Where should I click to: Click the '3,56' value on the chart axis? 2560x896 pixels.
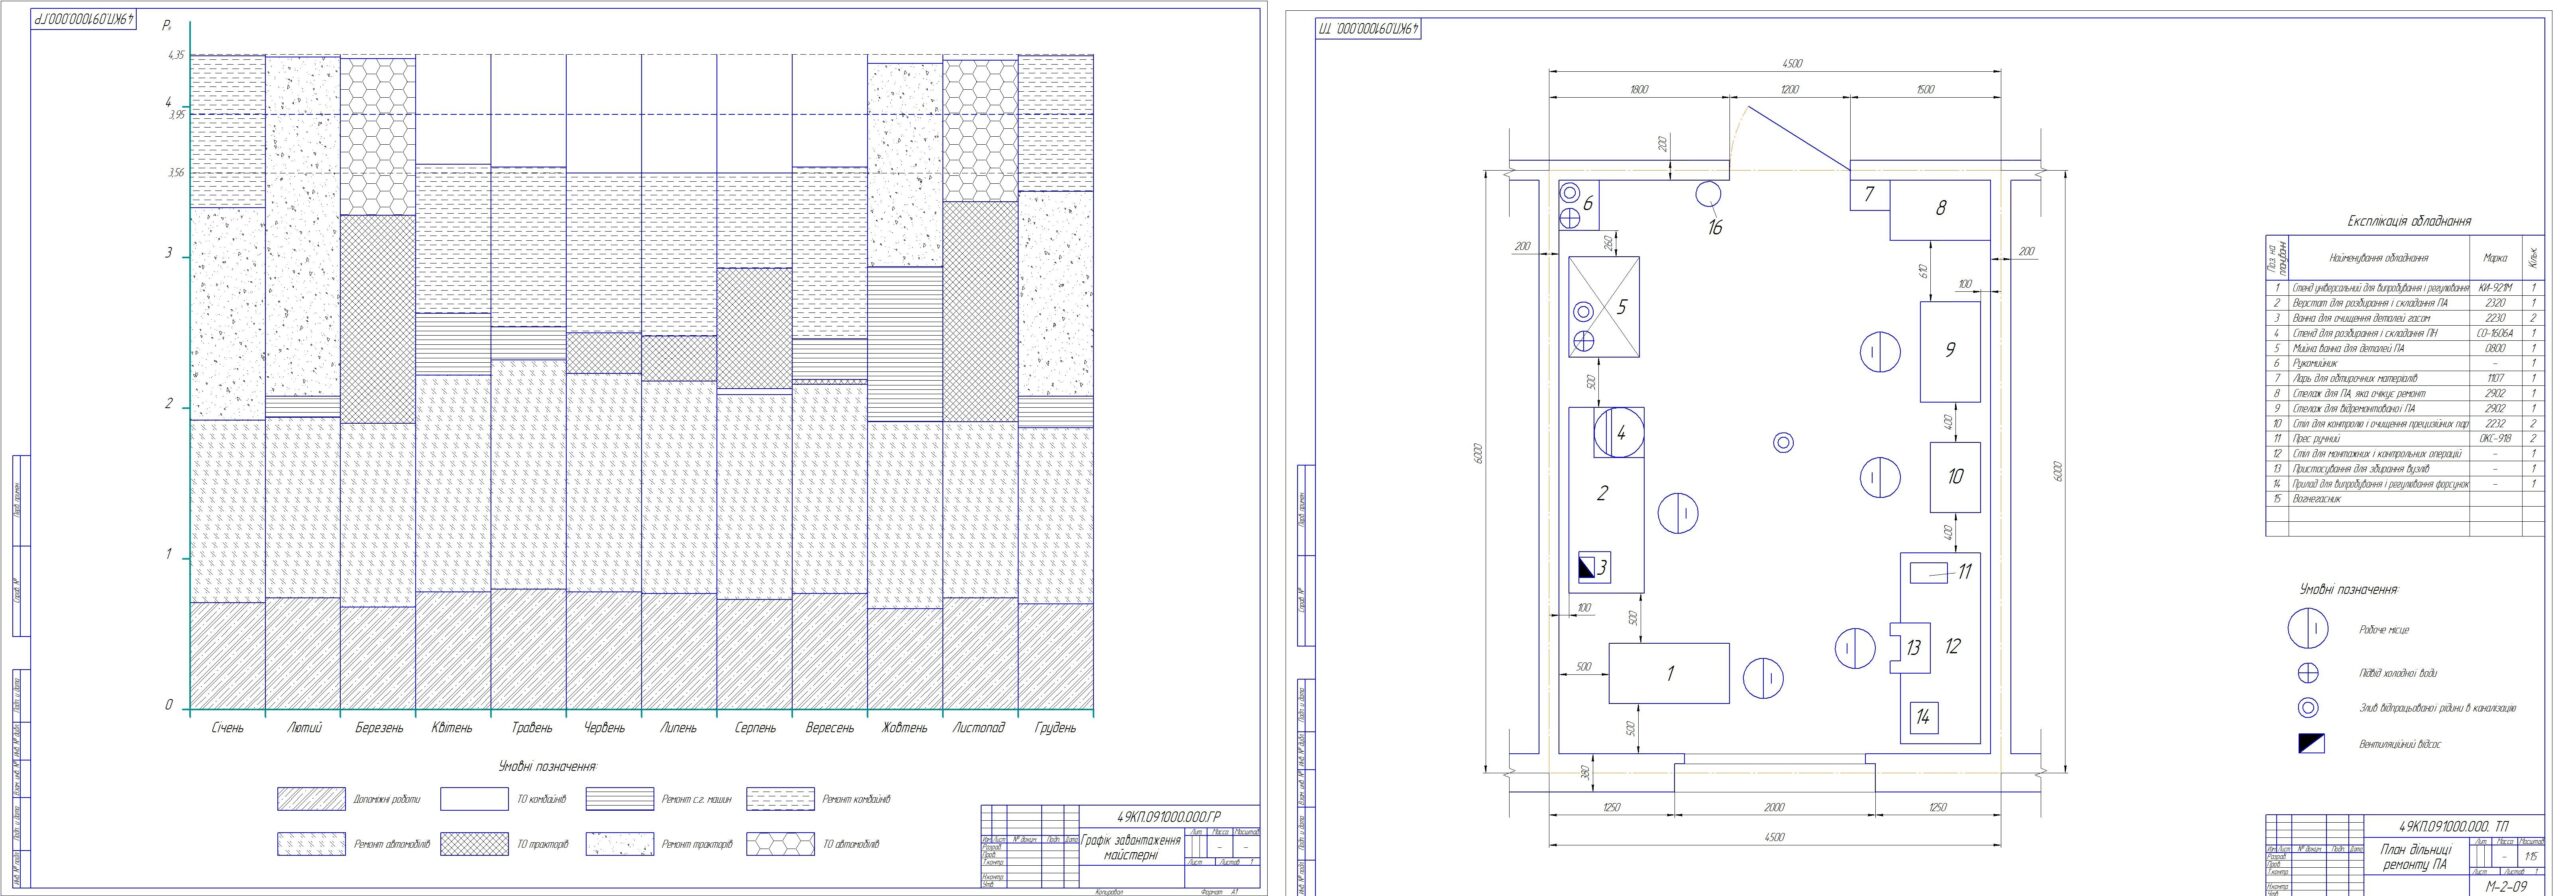176,173
